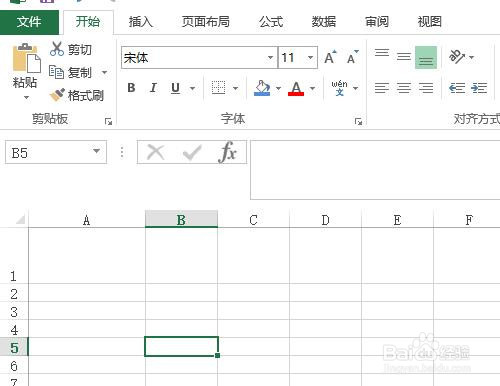500x386 pixels.
Task: Expand the font size dropdown
Action: coord(310,58)
